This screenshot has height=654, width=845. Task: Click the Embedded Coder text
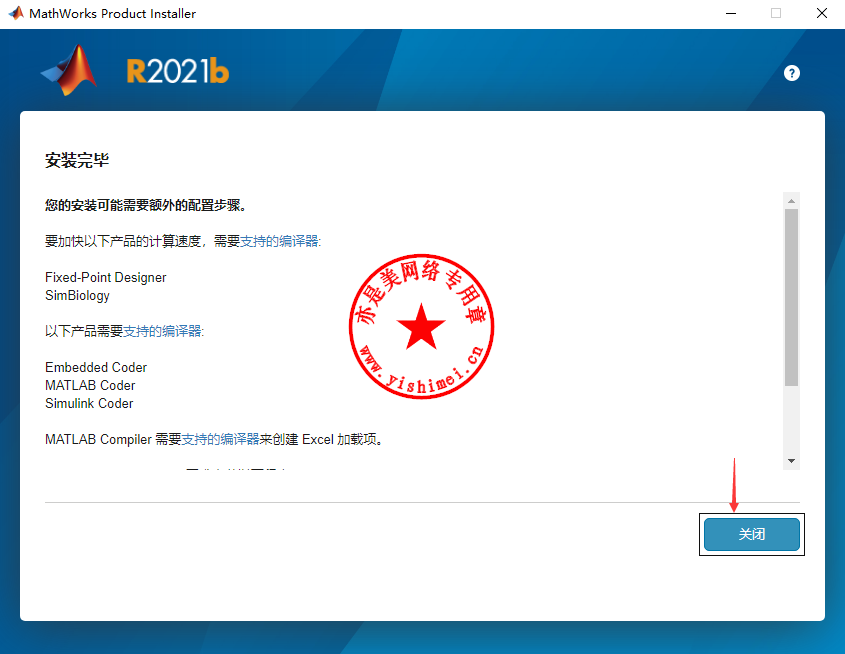pyautogui.click(x=96, y=367)
